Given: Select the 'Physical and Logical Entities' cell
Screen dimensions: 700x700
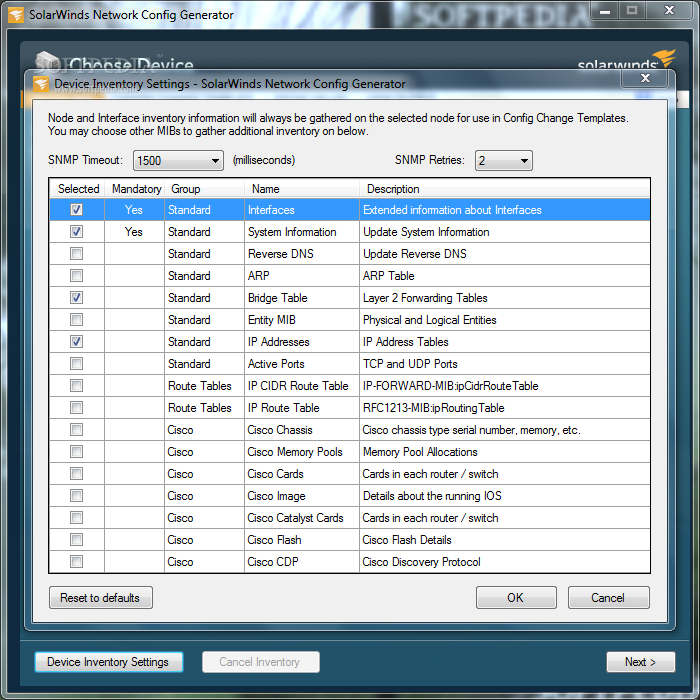Looking at the screenshot, I should (x=504, y=320).
